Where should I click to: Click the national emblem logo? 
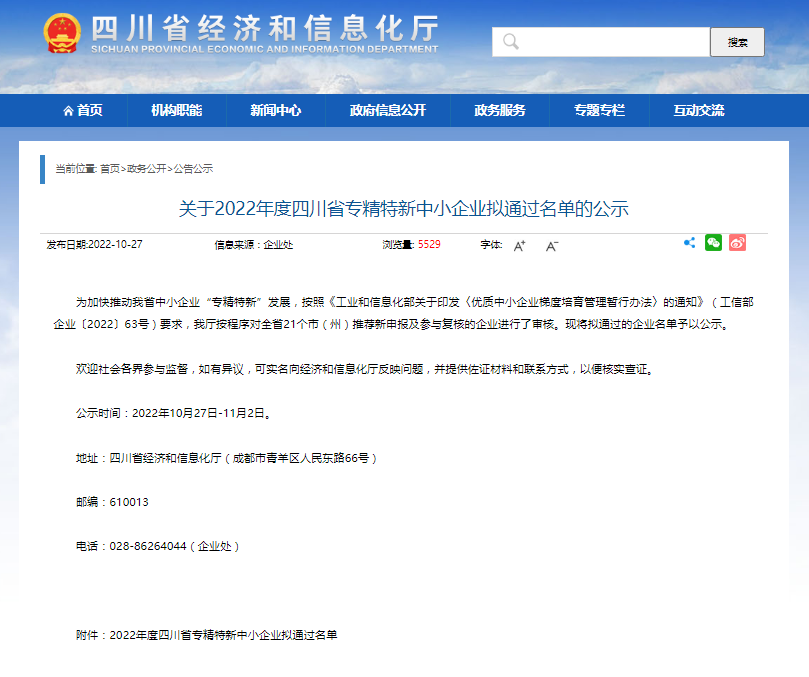63,34
